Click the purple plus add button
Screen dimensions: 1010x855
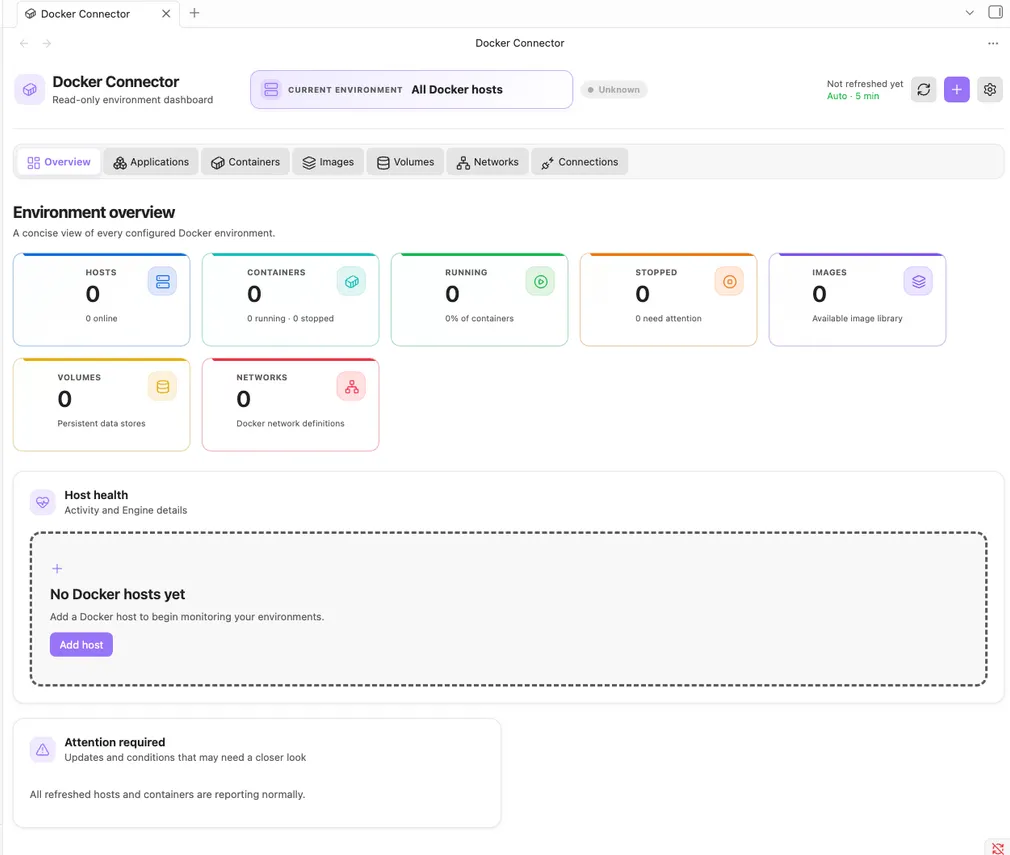[957, 90]
